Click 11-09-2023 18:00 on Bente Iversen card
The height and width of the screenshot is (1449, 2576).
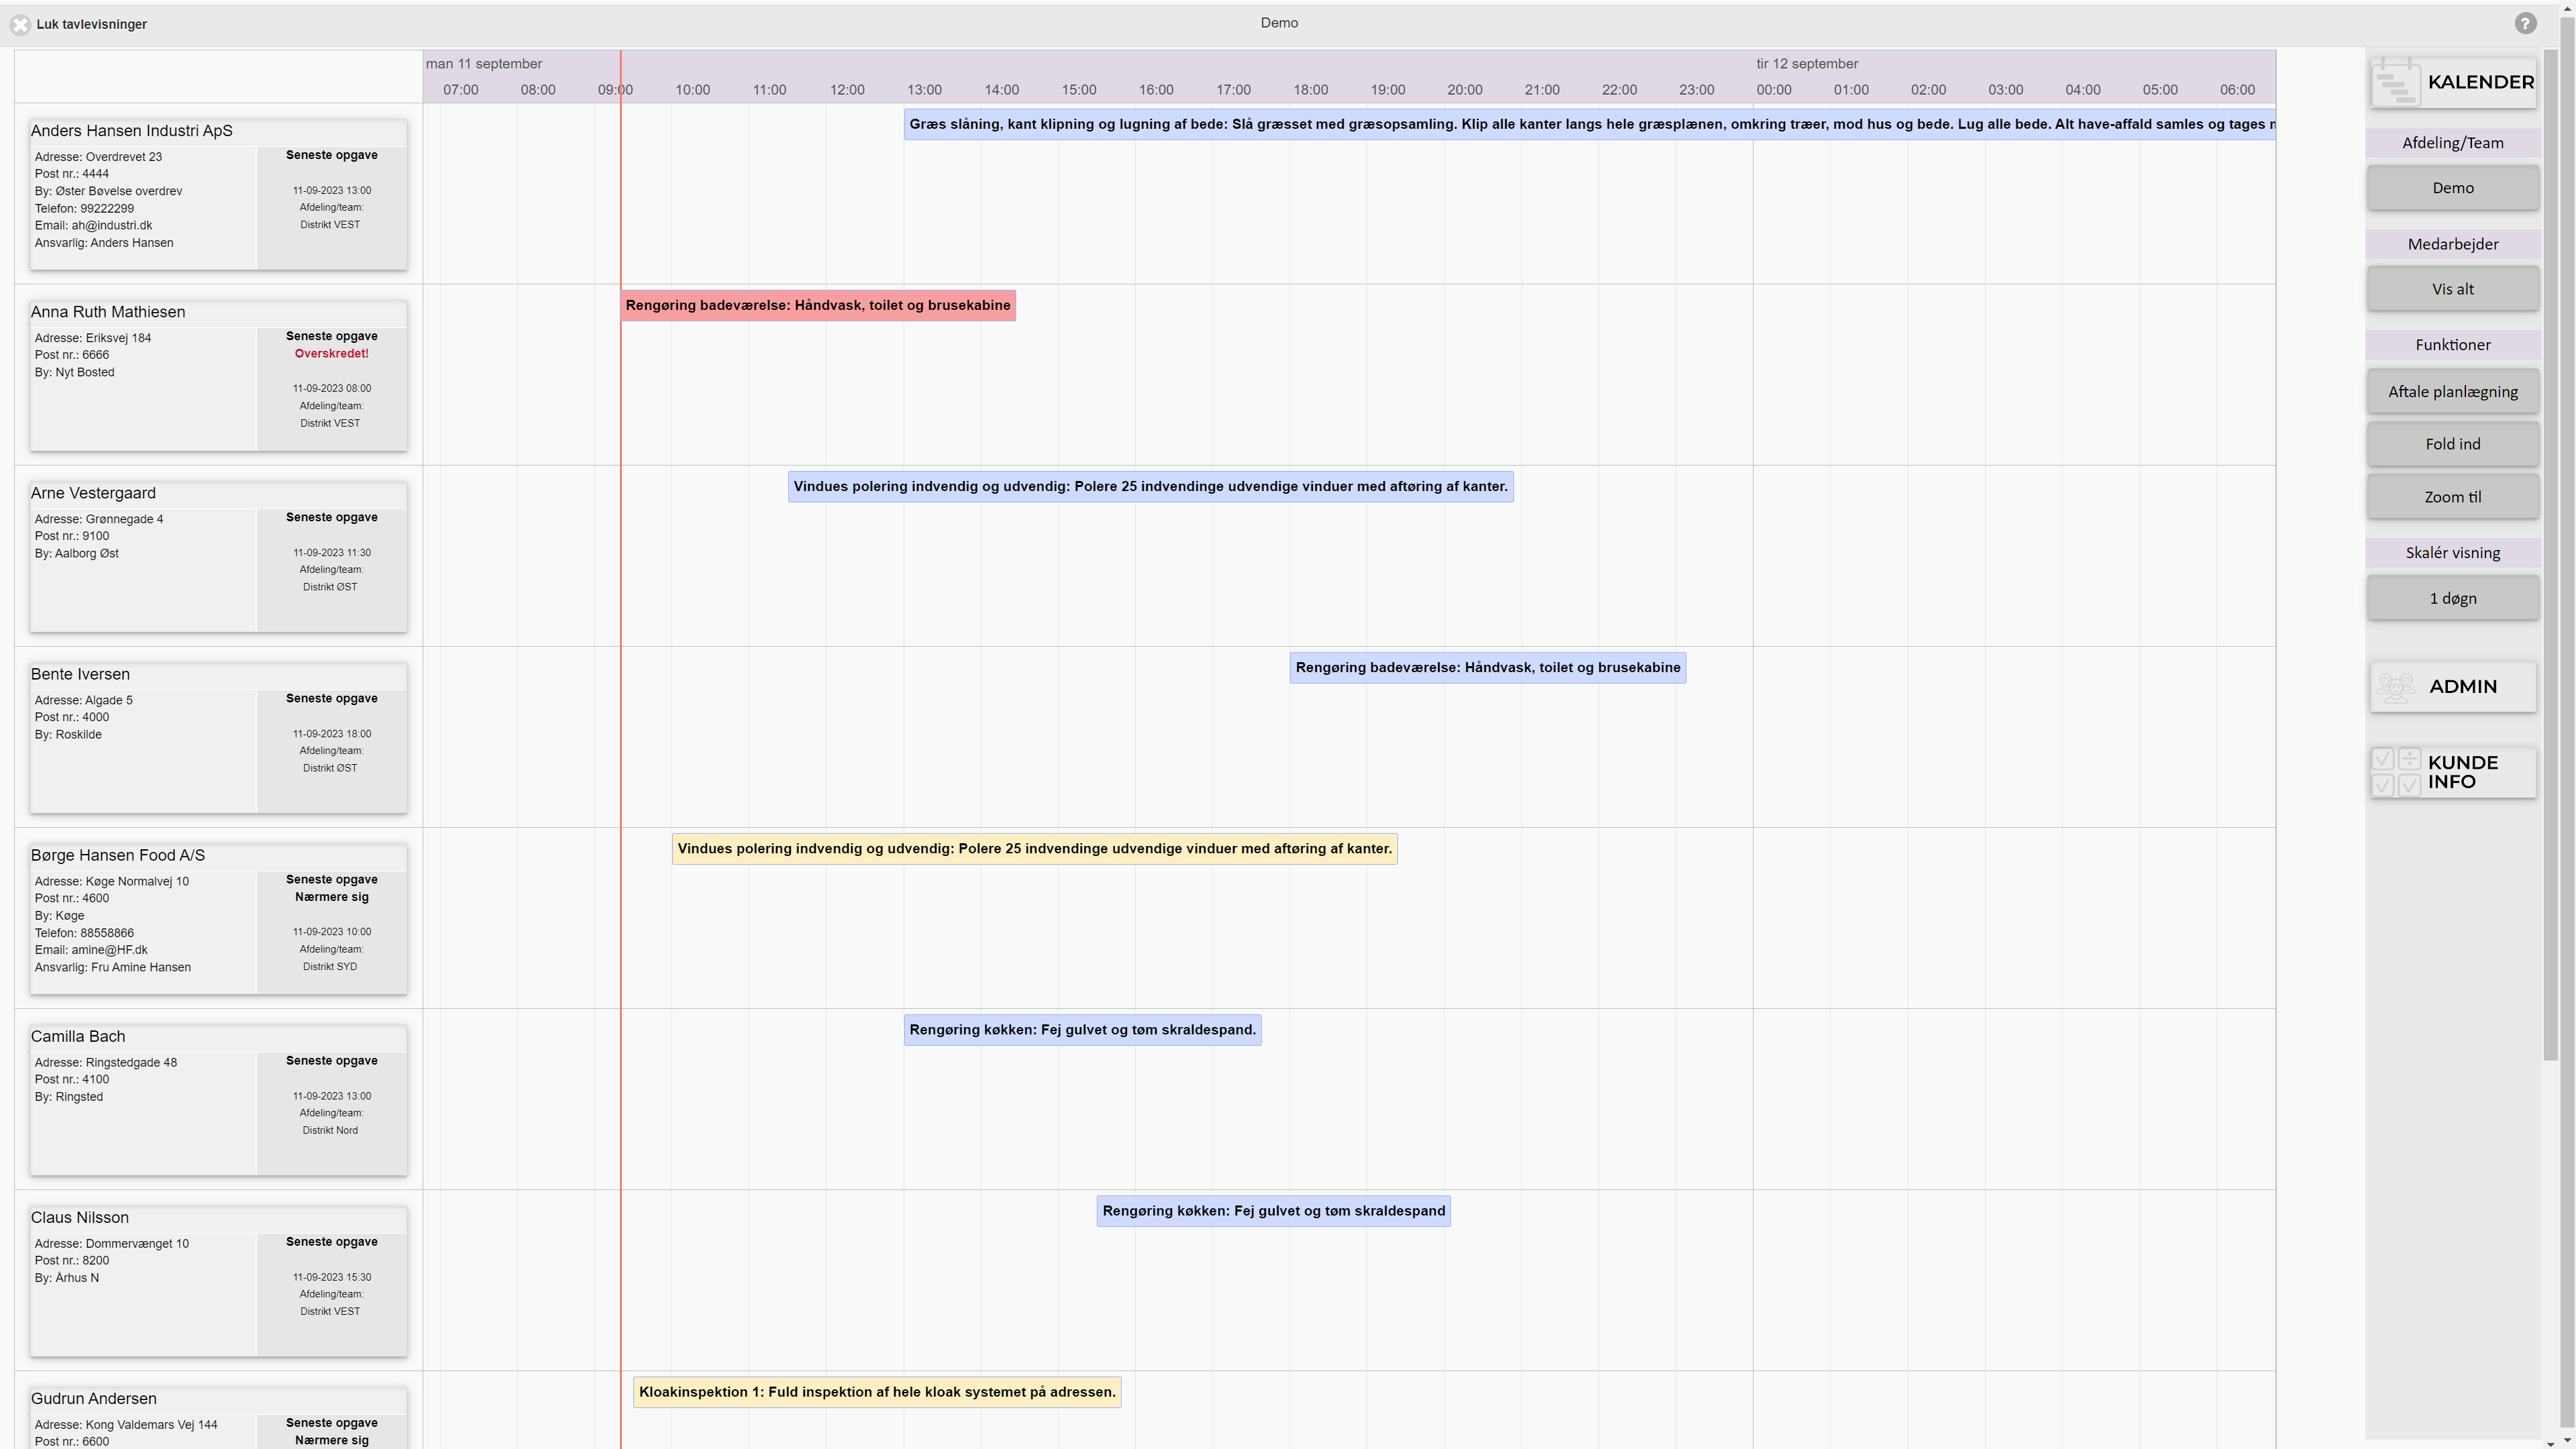click(x=331, y=734)
